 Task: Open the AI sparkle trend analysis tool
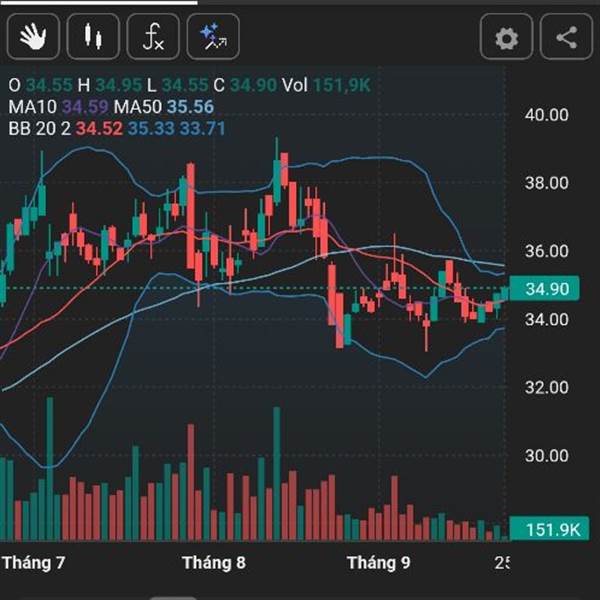(x=213, y=37)
